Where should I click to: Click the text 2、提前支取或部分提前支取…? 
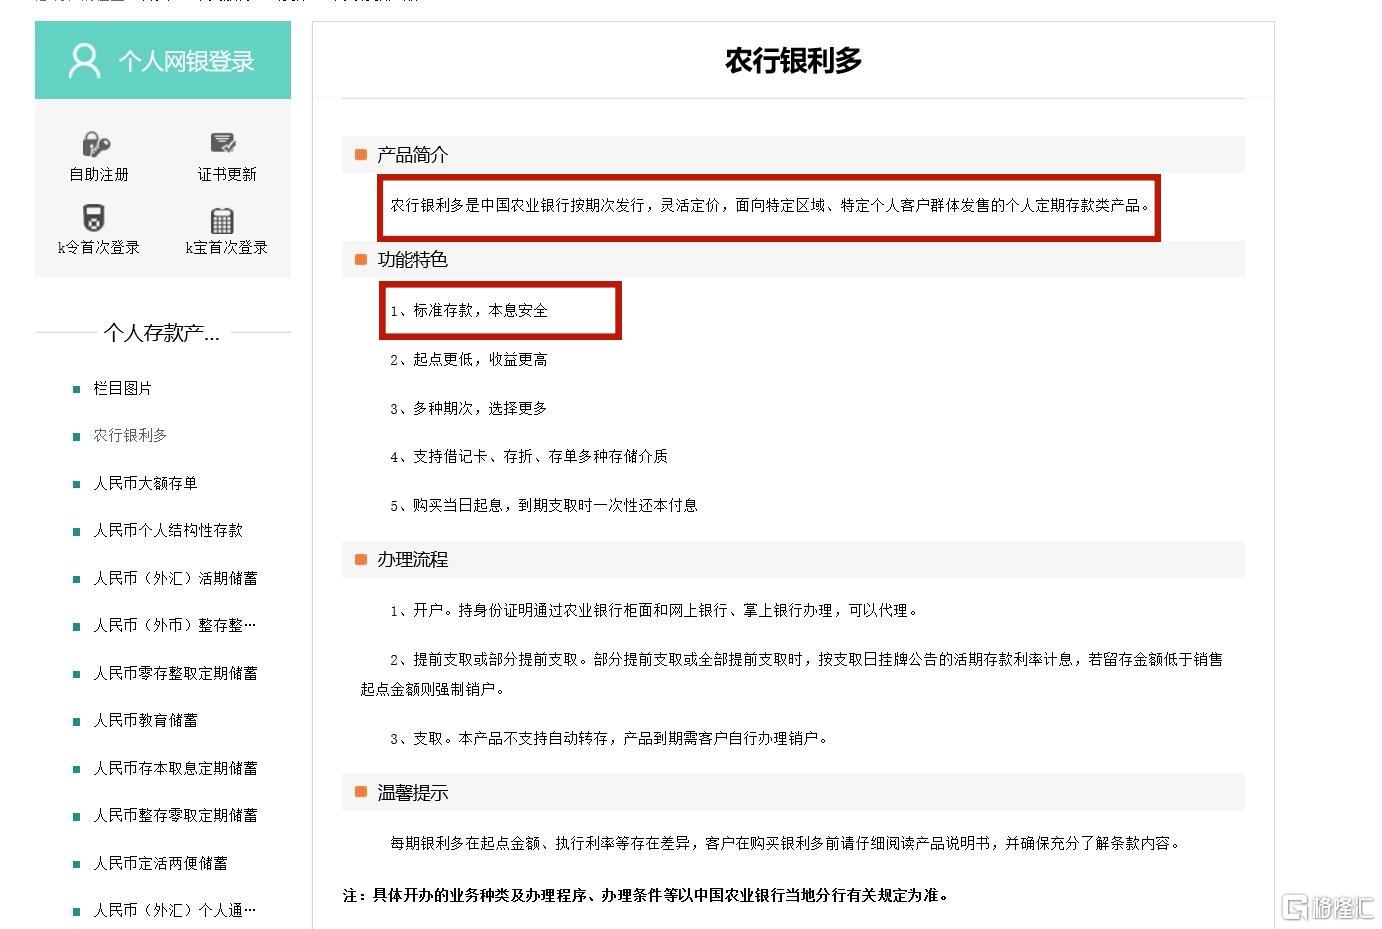tap(791, 674)
